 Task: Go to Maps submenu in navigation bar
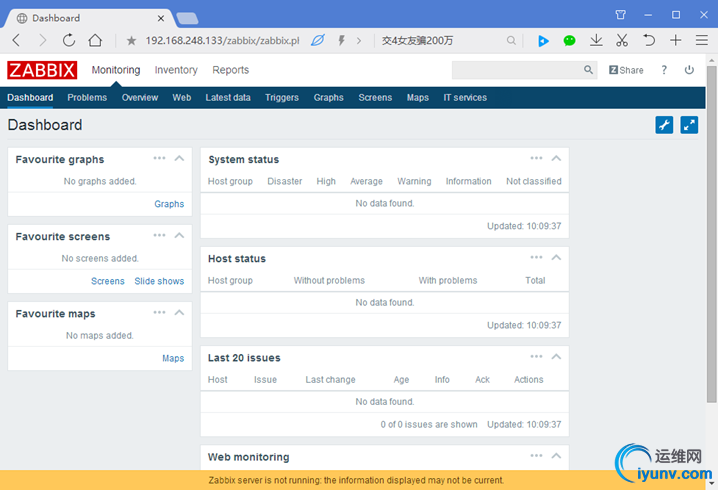click(x=418, y=98)
